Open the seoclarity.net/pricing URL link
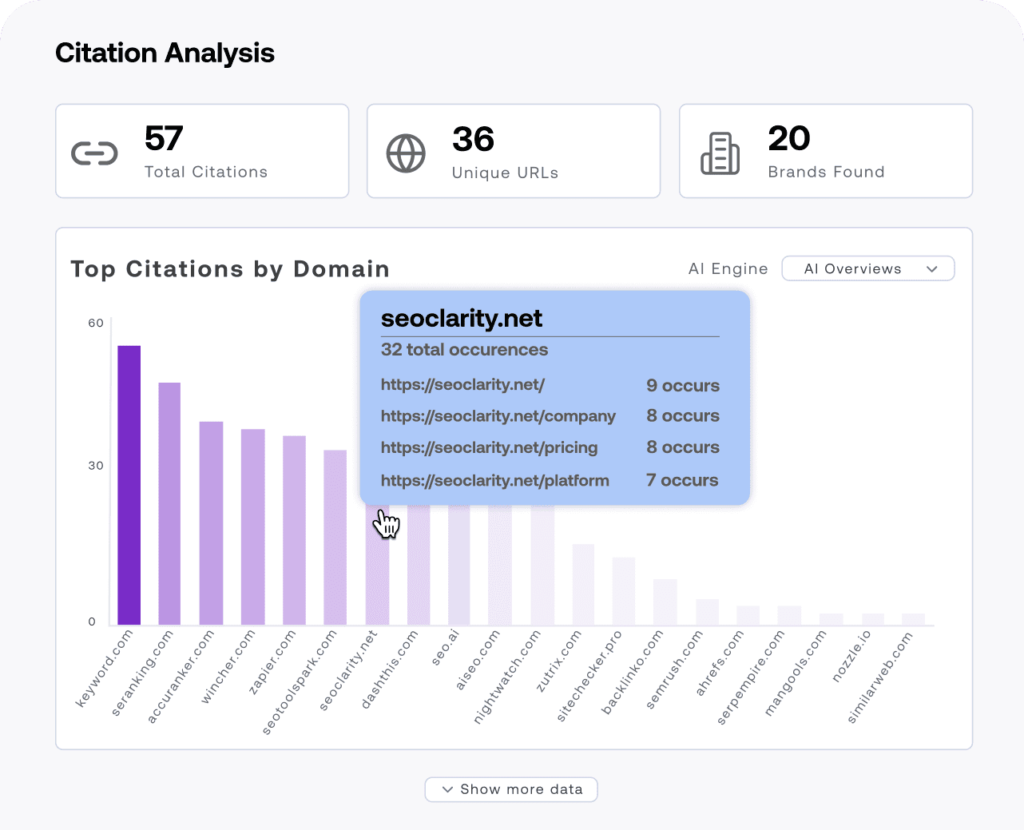 (489, 447)
